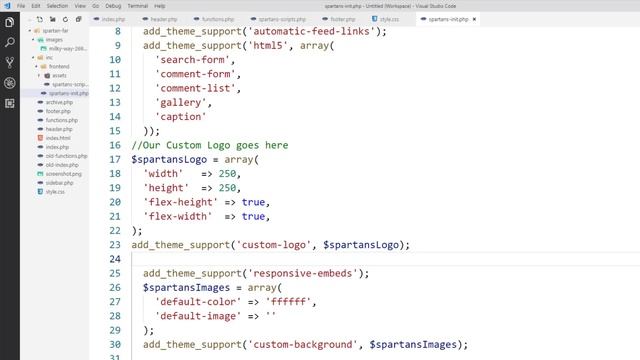
Task: Collapse the inc folder
Action: click(33, 58)
